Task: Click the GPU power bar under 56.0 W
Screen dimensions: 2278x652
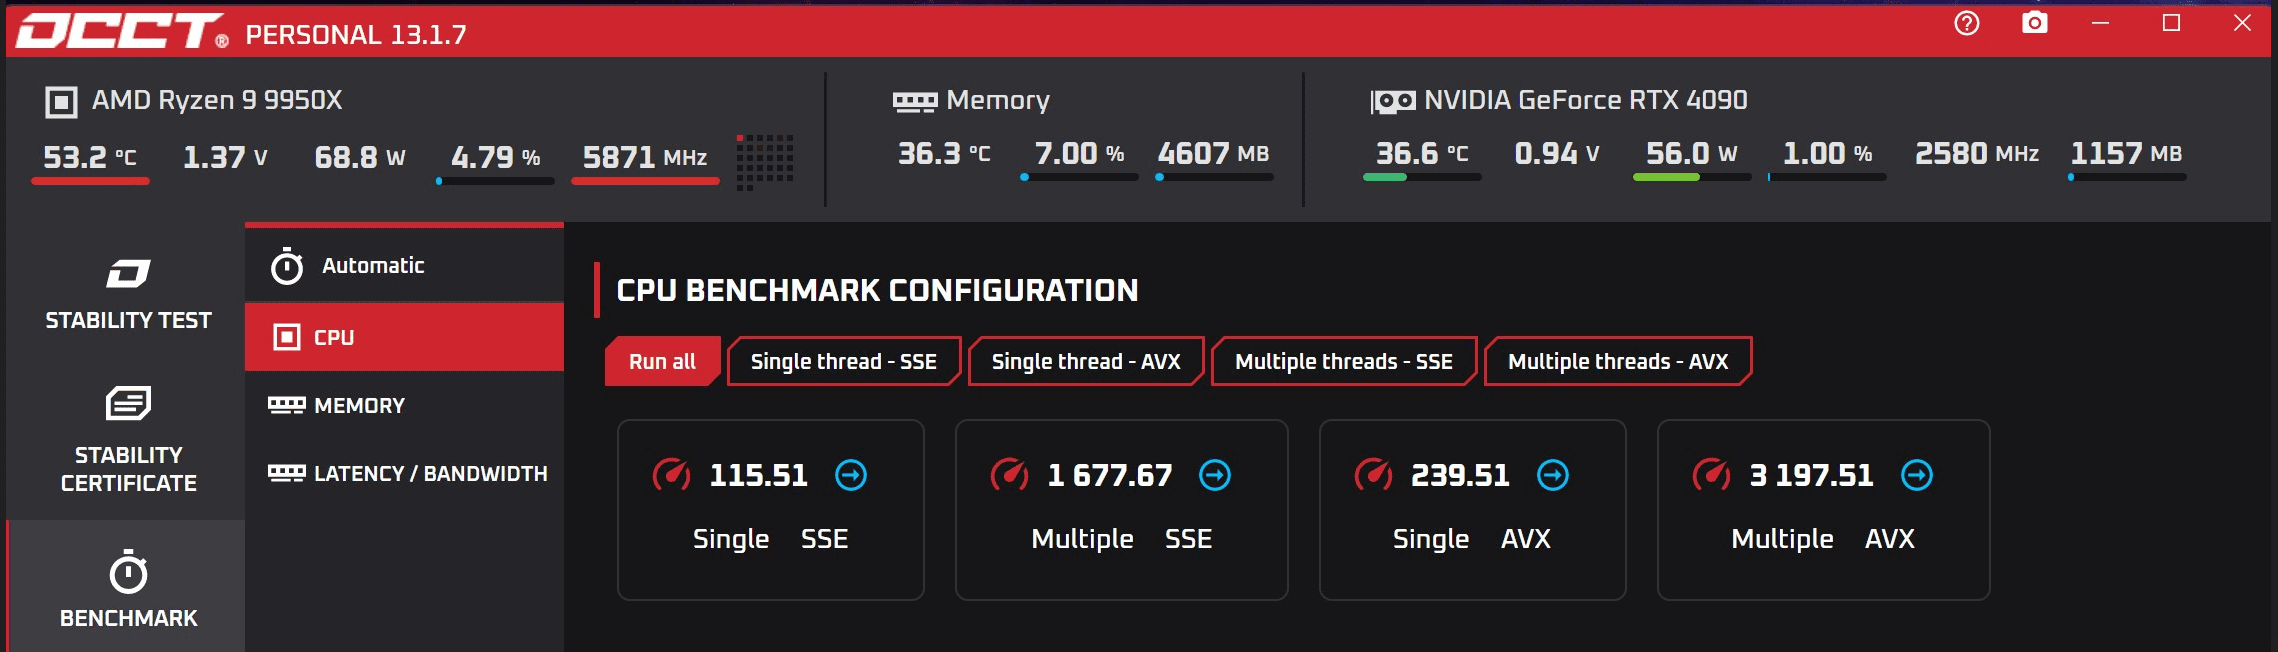Action: [1692, 177]
